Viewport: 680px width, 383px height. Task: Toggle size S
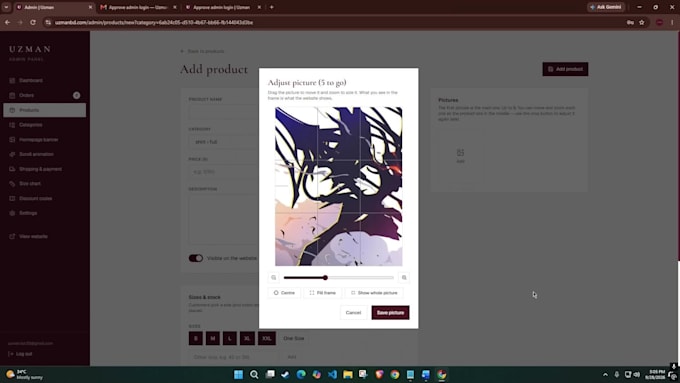pos(196,338)
